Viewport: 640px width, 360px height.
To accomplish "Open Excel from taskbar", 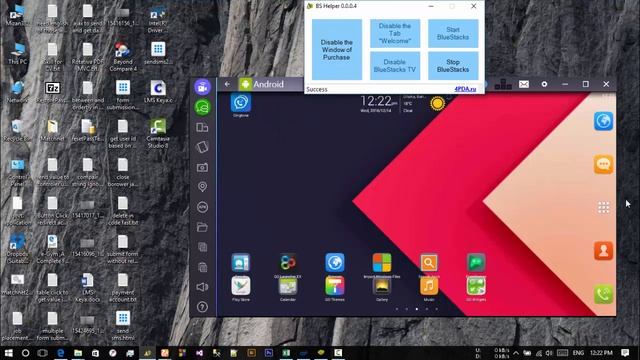I will click(286, 353).
